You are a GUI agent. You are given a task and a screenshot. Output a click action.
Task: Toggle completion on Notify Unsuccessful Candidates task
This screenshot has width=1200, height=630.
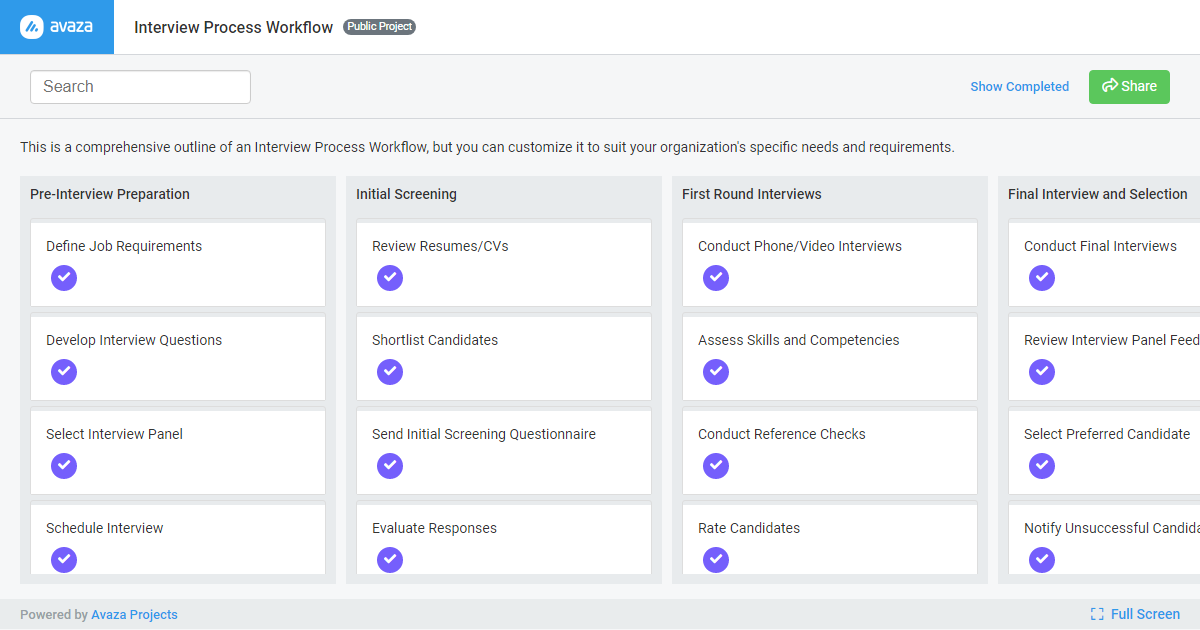point(1042,560)
